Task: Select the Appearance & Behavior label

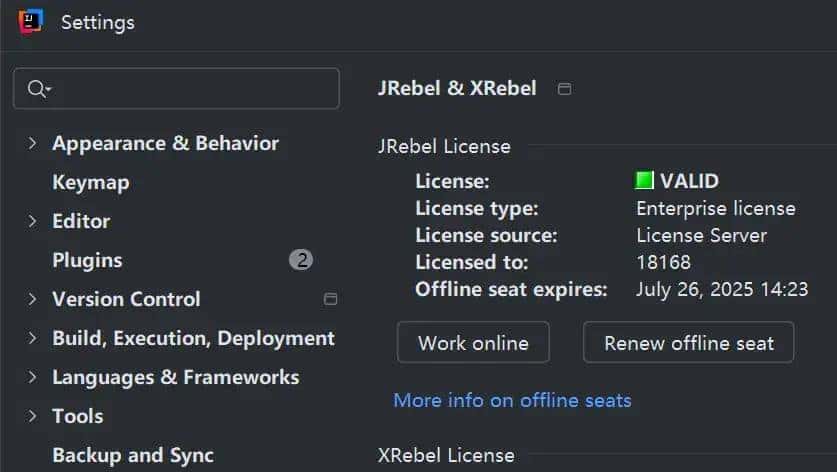Action: point(165,143)
